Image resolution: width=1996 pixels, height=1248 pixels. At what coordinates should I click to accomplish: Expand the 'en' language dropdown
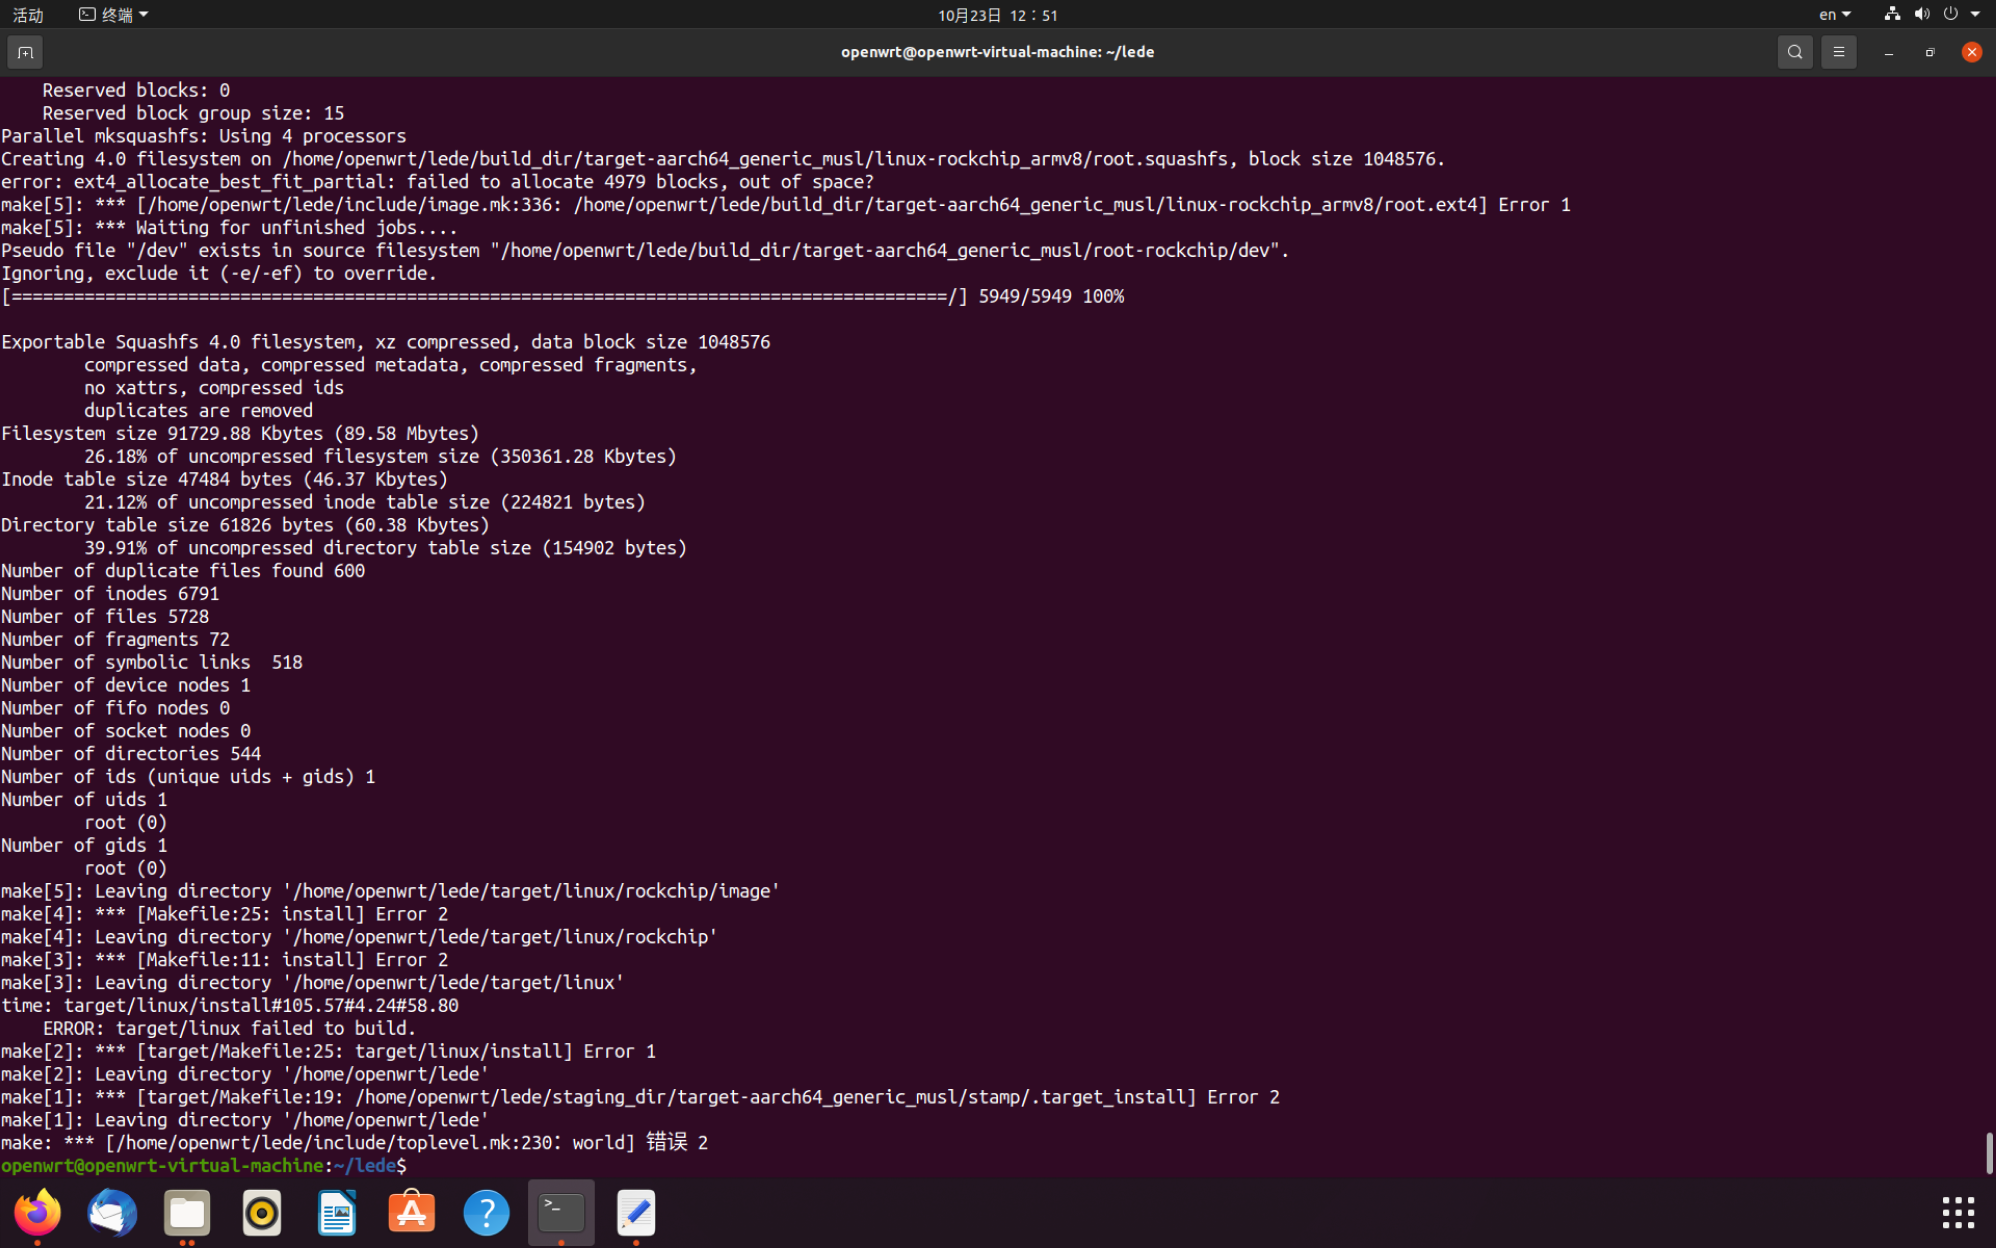(x=1833, y=14)
